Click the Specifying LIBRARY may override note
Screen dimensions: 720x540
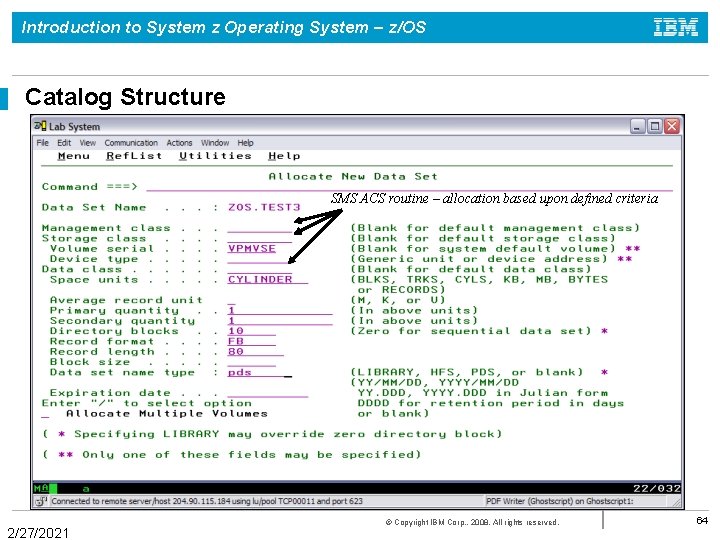(x=272, y=434)
